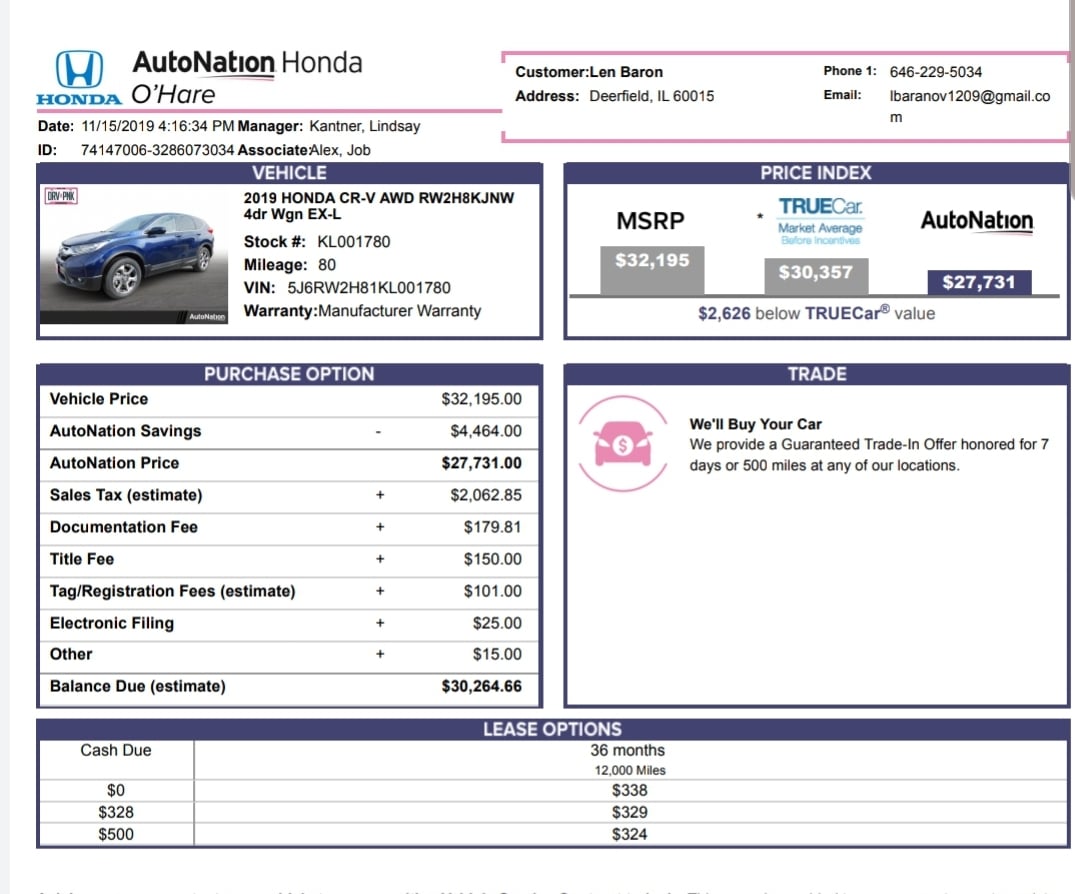Click the manager name Kantner, Lindsay
The height and width of the screenshot is (894, 1075).
(365, 126)
